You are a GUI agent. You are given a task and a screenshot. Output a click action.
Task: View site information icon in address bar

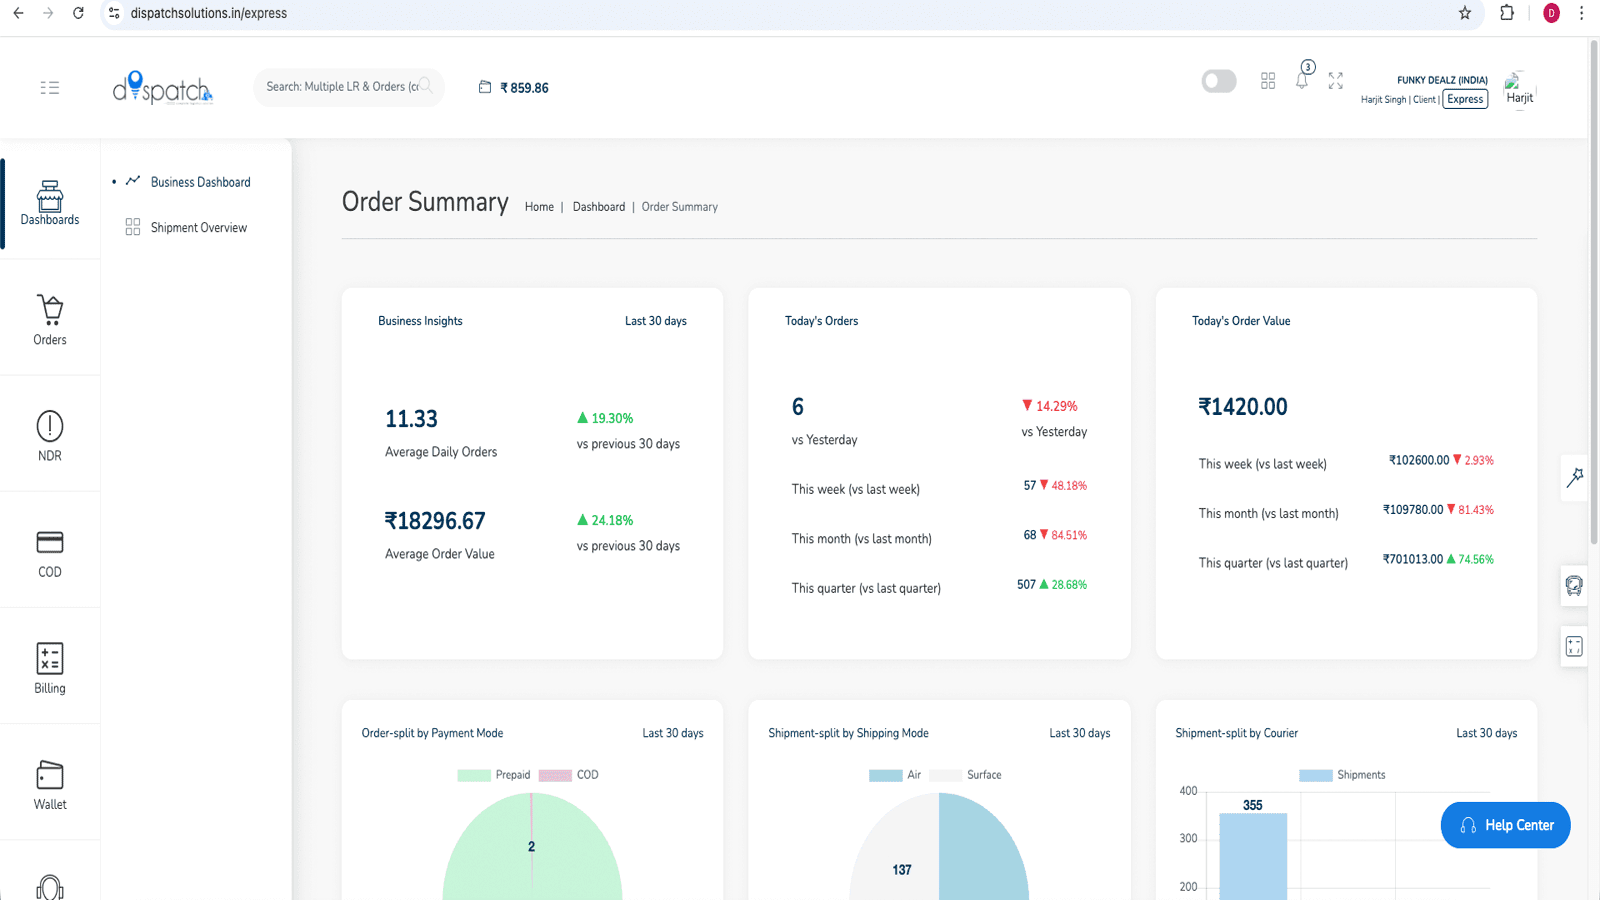[x=114, y=13]
